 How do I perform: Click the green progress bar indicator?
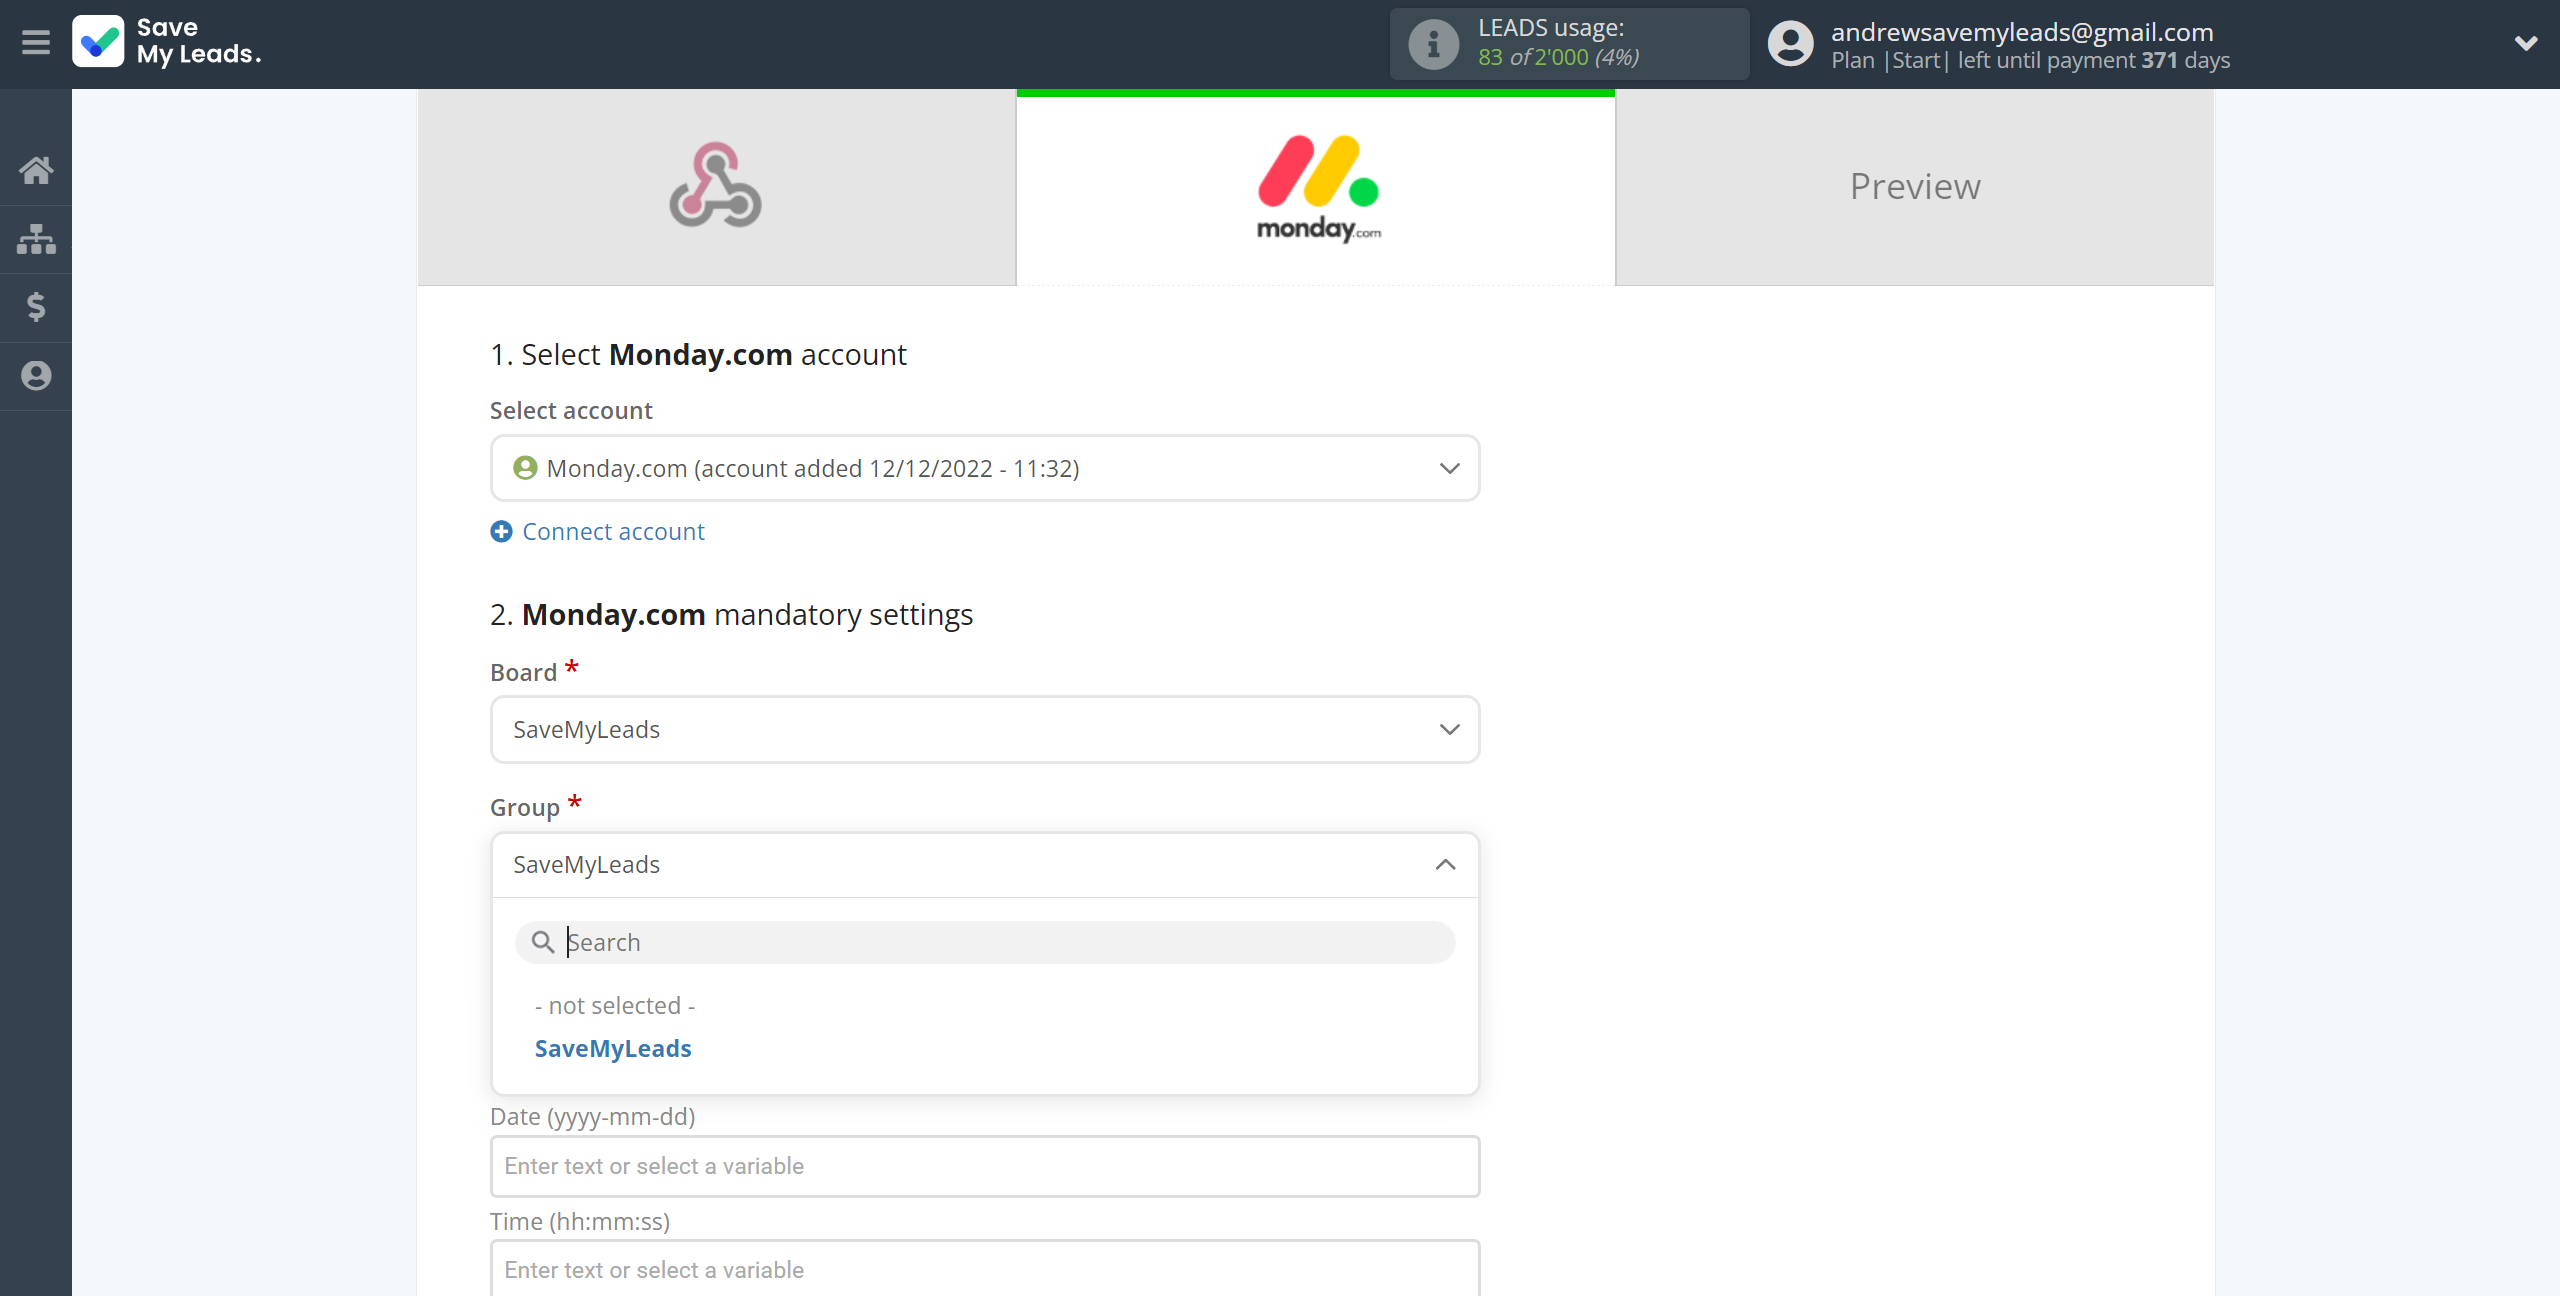point(1316,94)
